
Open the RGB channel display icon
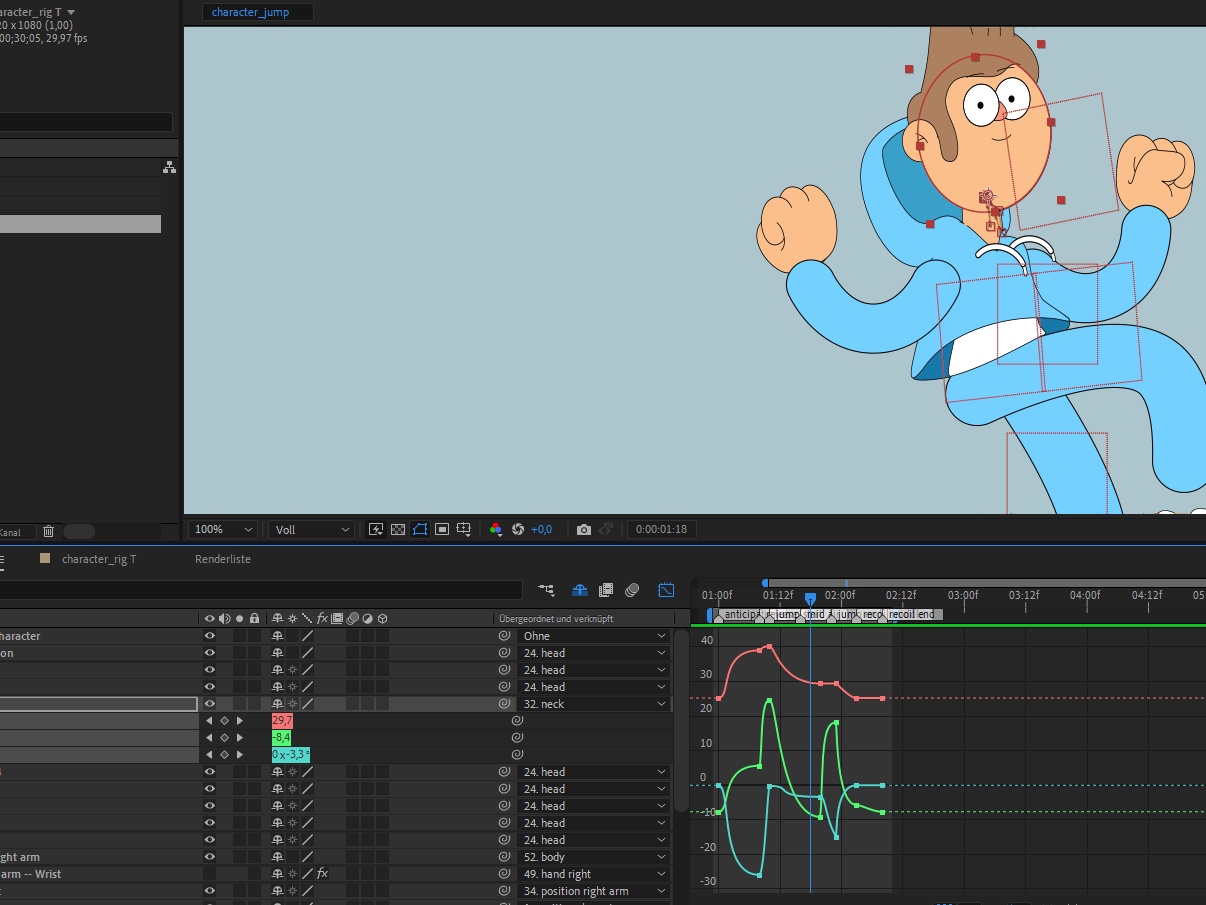click(496, 529)
